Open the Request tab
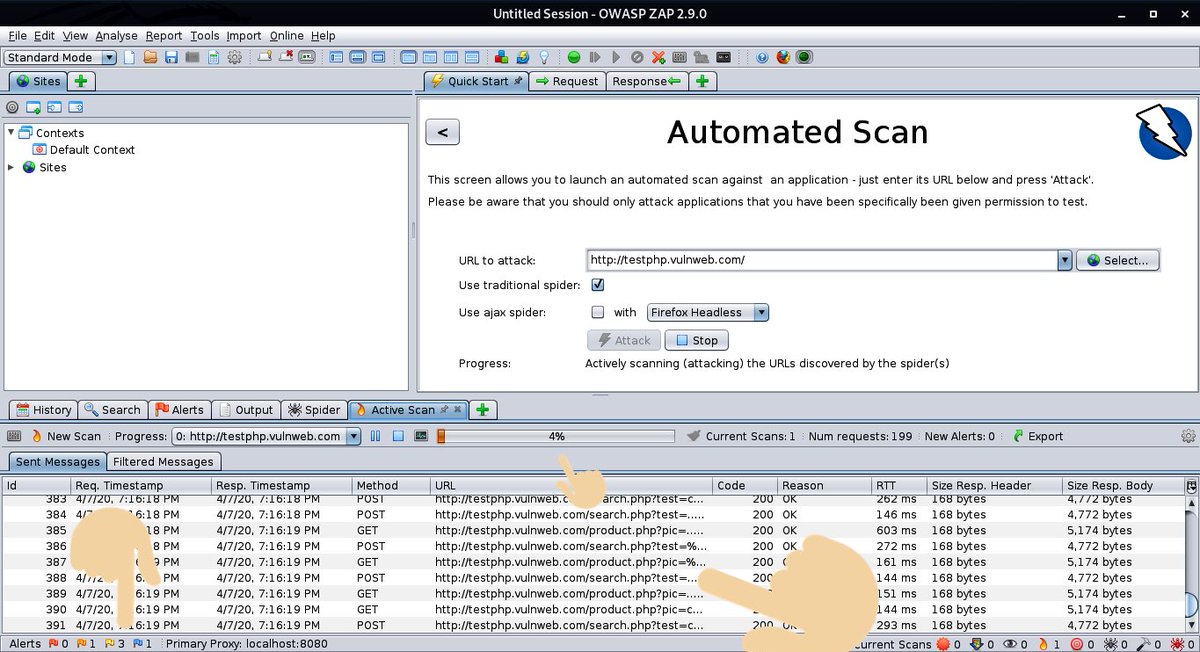The width and height of the screenshot is (1200, 652). [566, 81]
